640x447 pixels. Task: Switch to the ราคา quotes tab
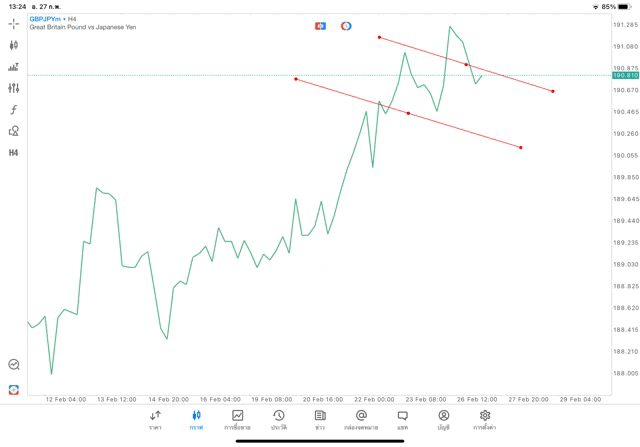[x=155, y=420]
